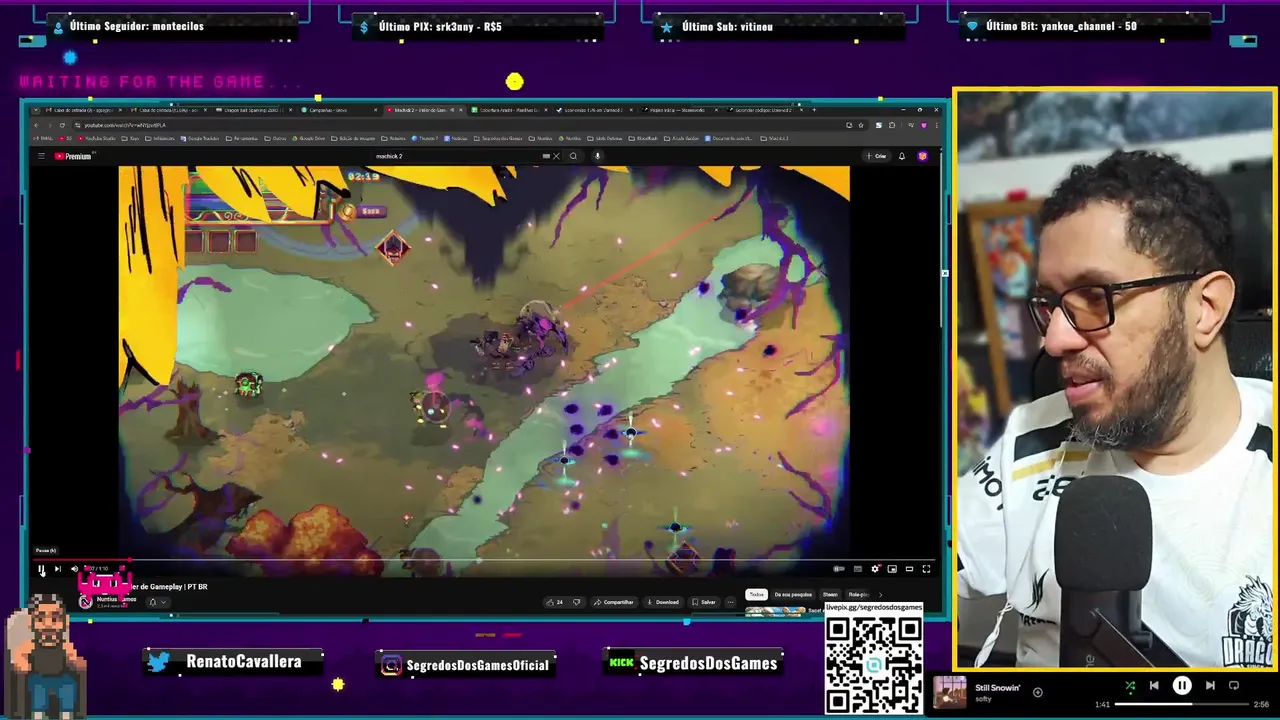The width and height of the screenshot is (1280, 720).
Task: Switch to the Campanhas browser tab
Action: 338,110
